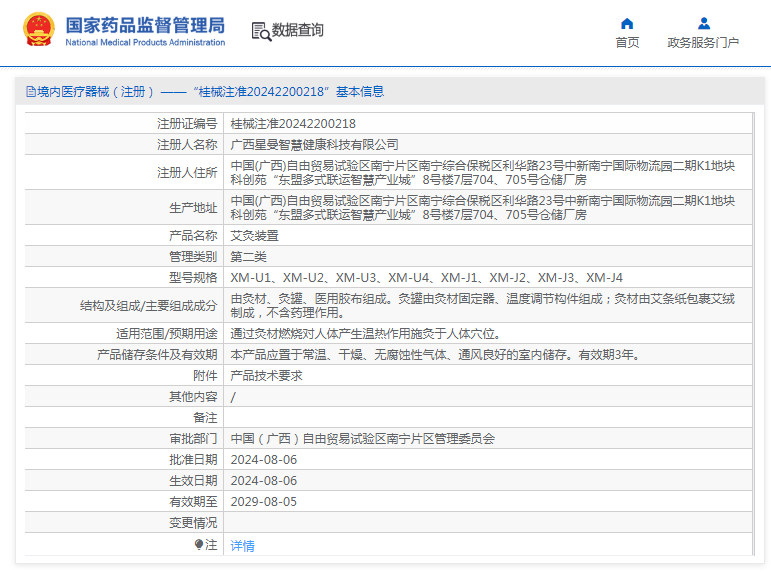Select approval date 2024-08-06 in 批准日期 row
771x578 pixels.
click(264, 460)
